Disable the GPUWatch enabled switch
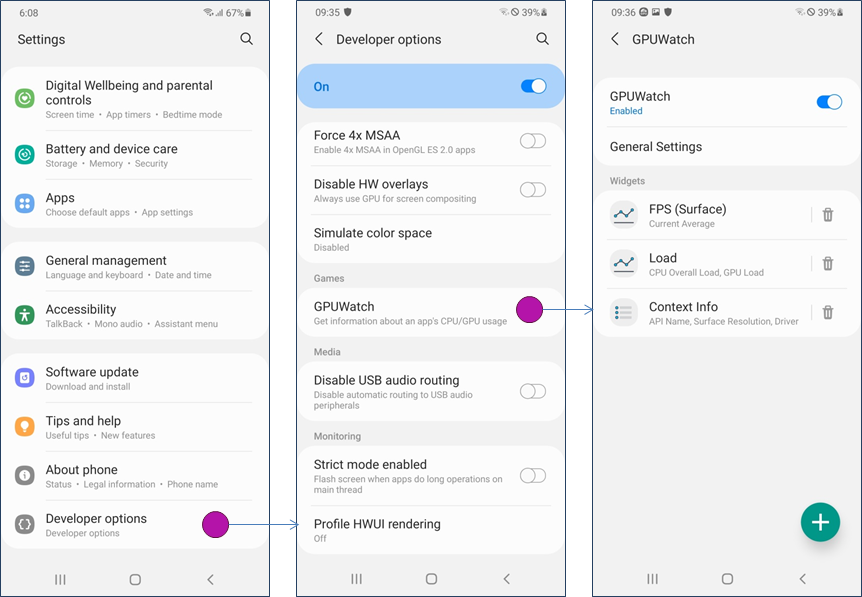Viewport: 862px width, 597px height. click(x=829, y=102)
